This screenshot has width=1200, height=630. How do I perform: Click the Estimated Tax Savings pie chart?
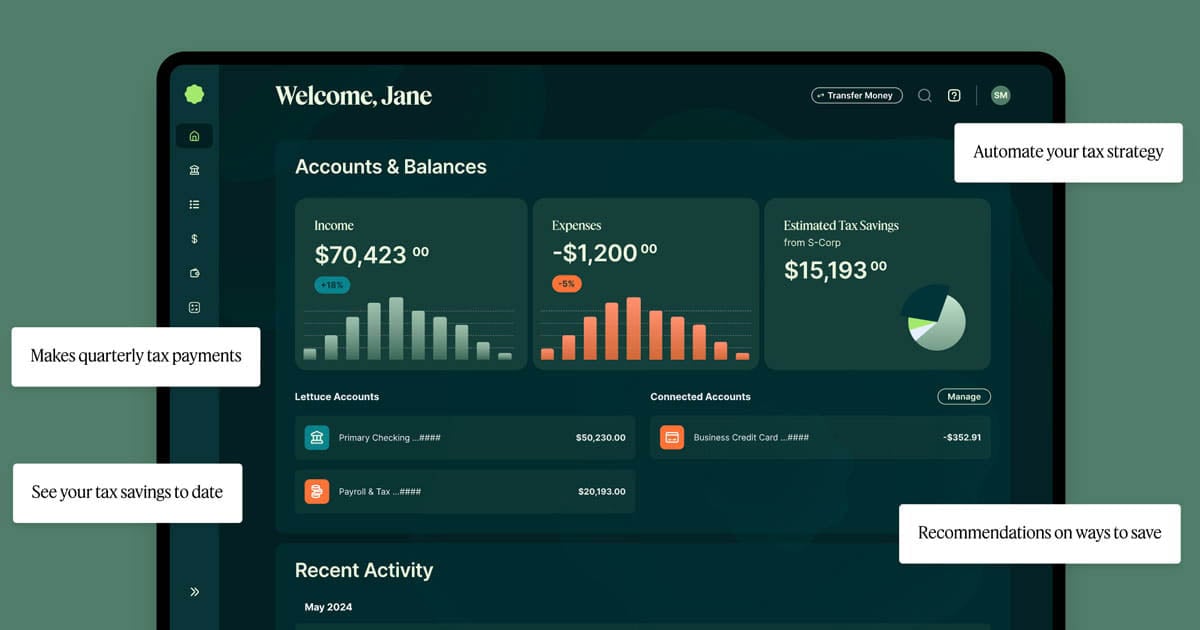936,318
